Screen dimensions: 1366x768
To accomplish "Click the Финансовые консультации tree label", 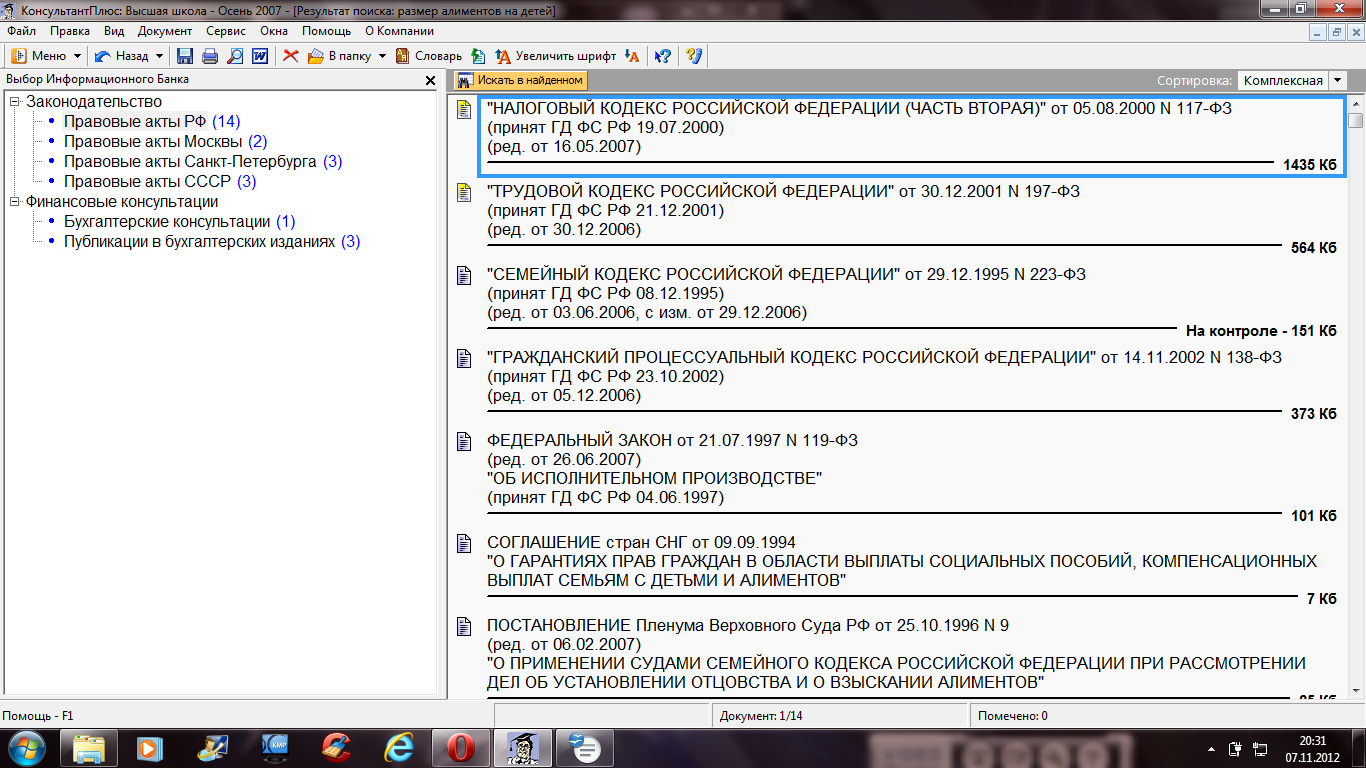I will click(x=122, y=202).
